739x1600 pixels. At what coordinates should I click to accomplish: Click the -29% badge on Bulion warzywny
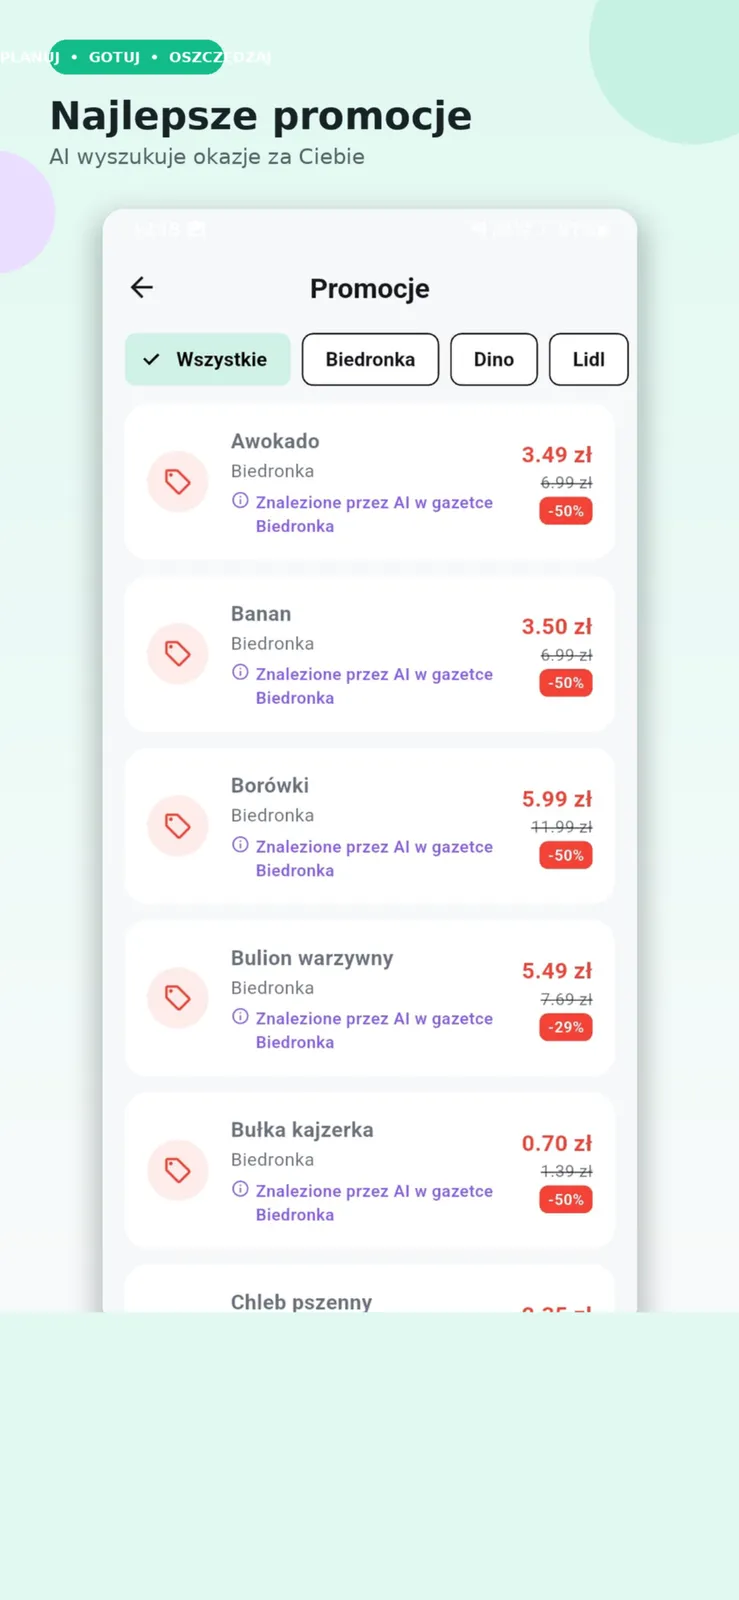[566, 1027]
